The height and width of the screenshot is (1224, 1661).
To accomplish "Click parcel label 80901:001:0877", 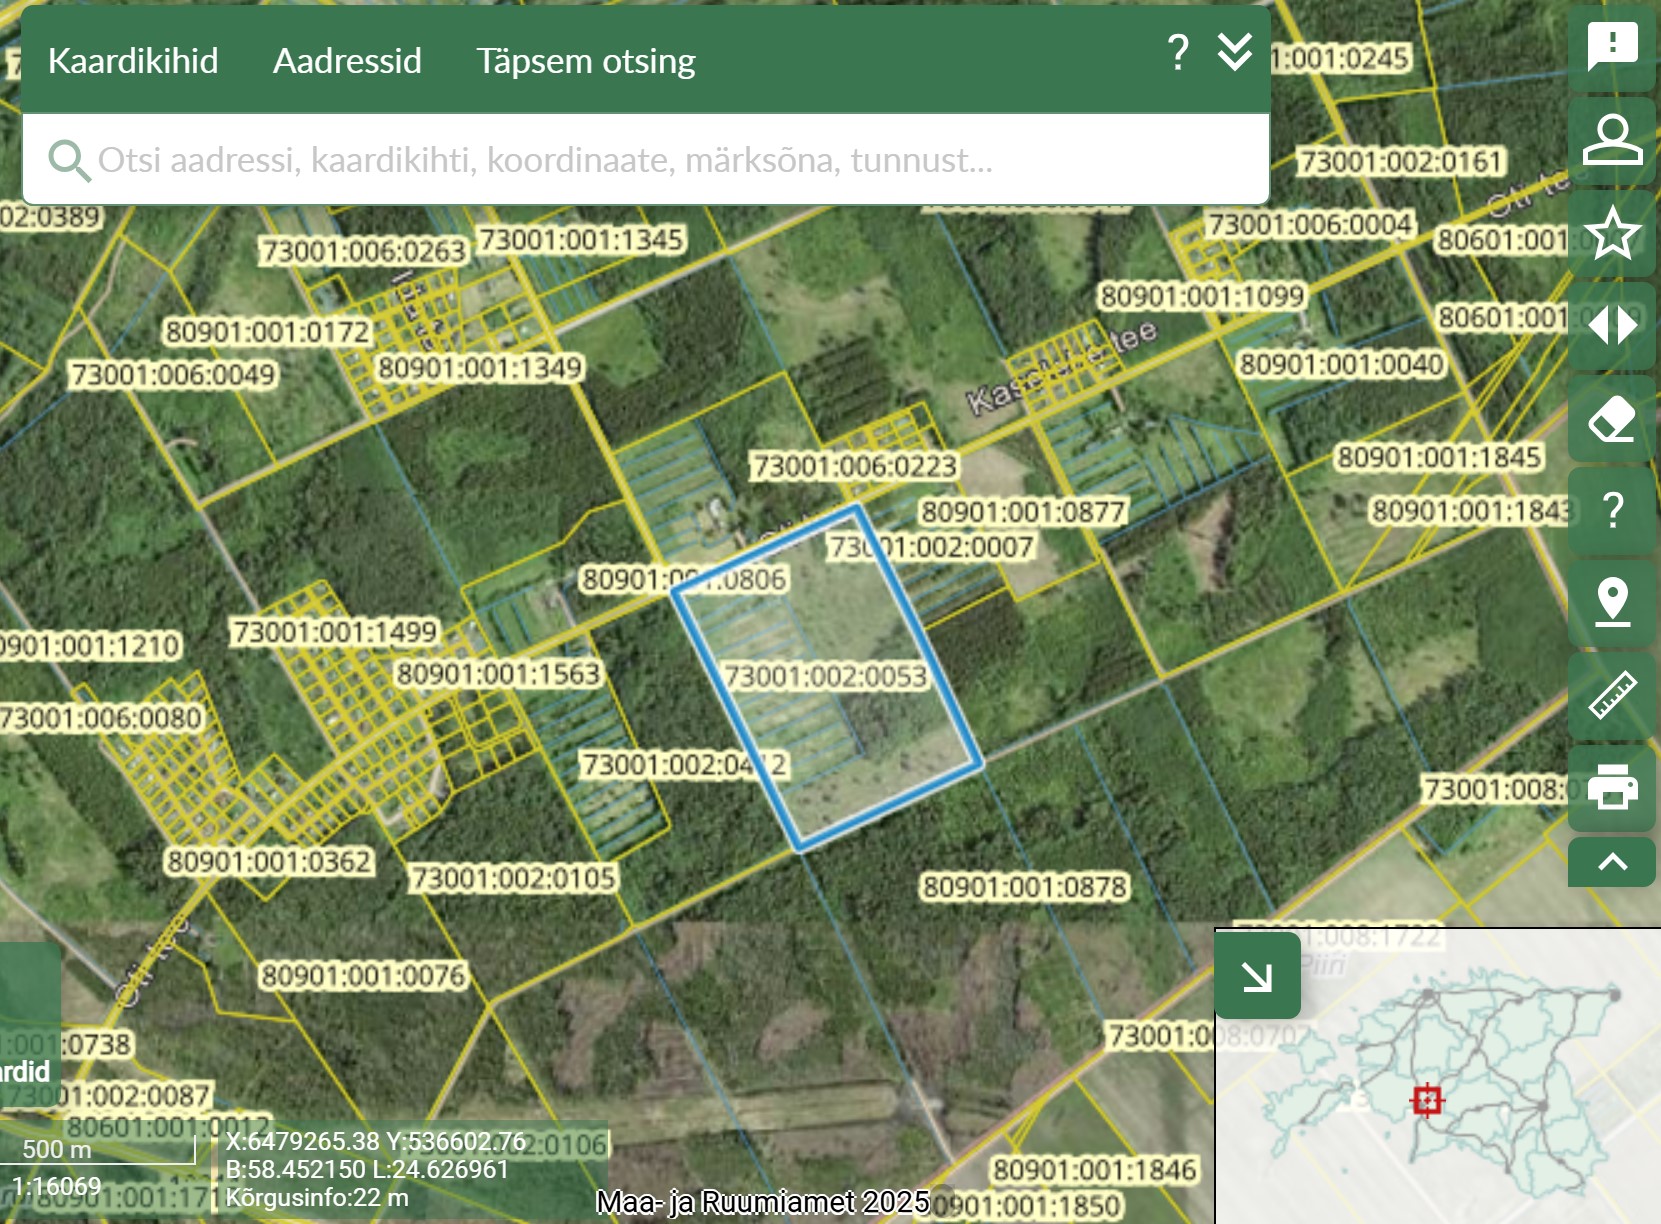I will click(x=1023, y=512).
